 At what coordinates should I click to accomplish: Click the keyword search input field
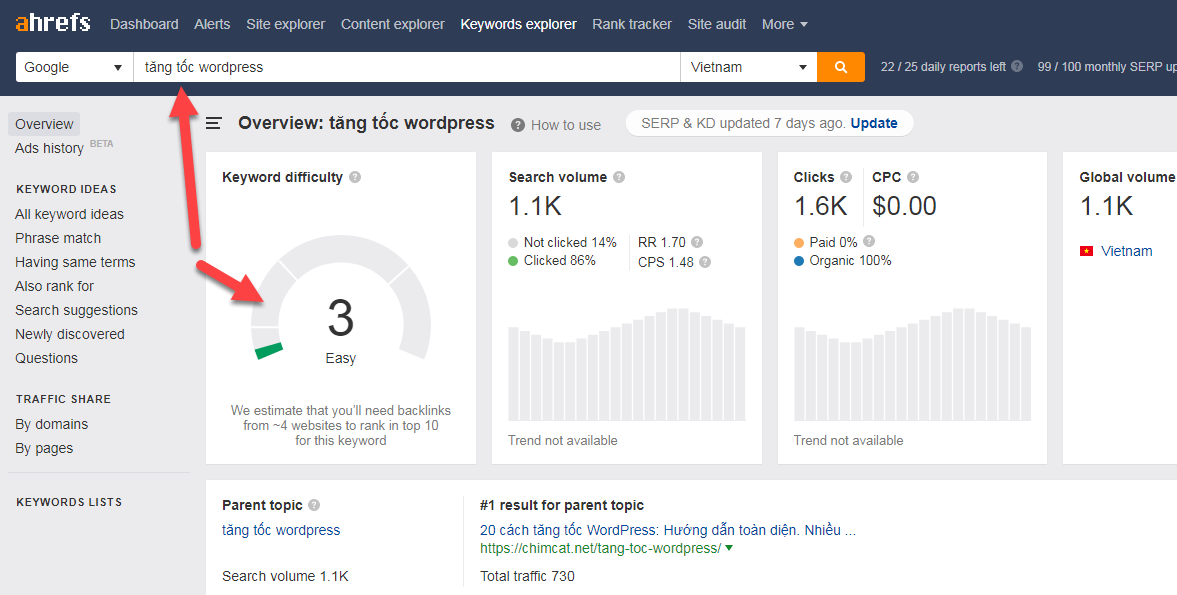(406, 67)
